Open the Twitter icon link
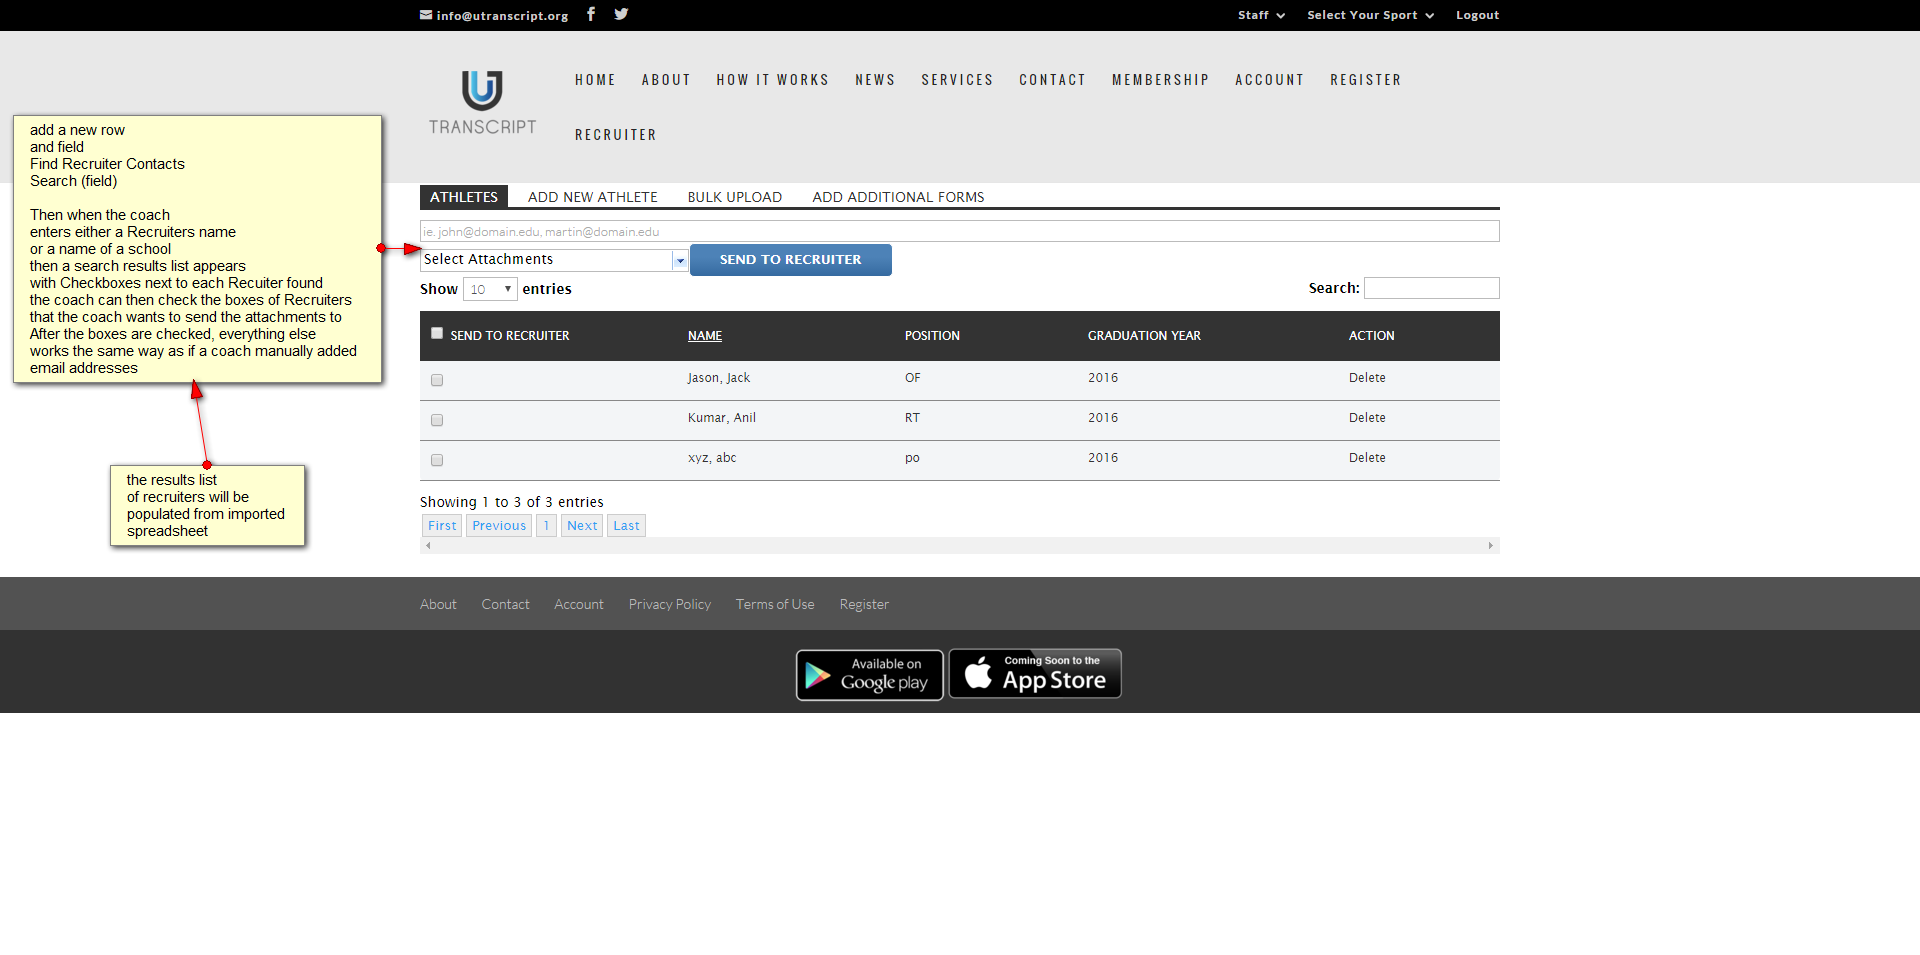The width and height of the screenshot is (1920, 955). click(x=621, y=14)
